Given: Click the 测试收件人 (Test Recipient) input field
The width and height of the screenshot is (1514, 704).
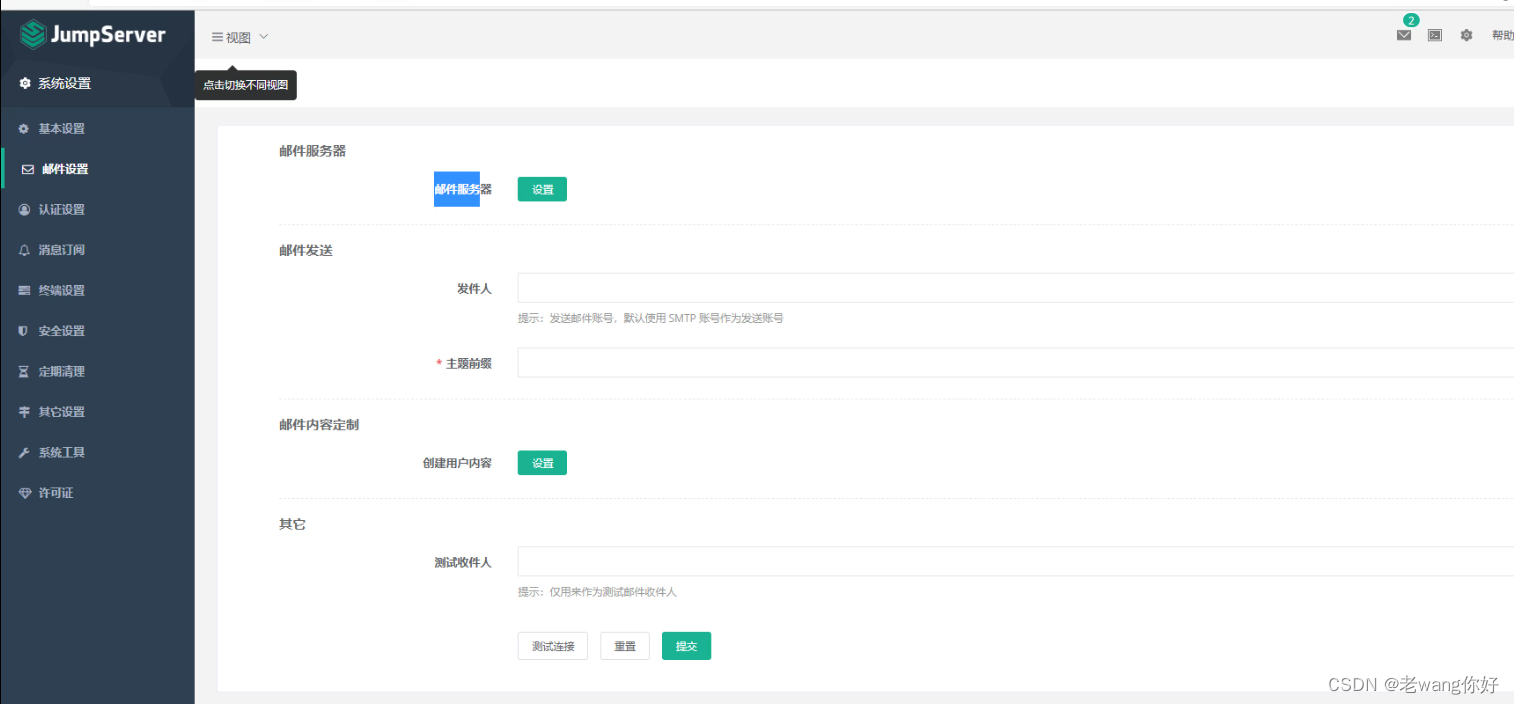Looking at the screenshot, I should tap(800, 561).
